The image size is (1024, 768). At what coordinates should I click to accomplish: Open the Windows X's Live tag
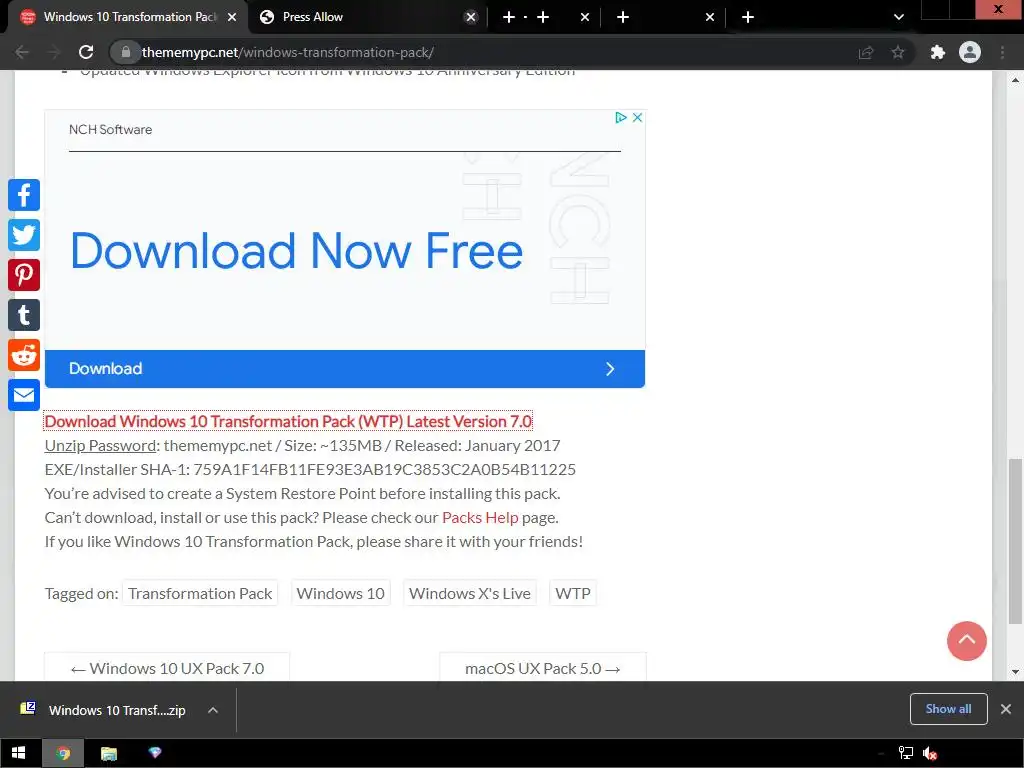pos(470,593)
